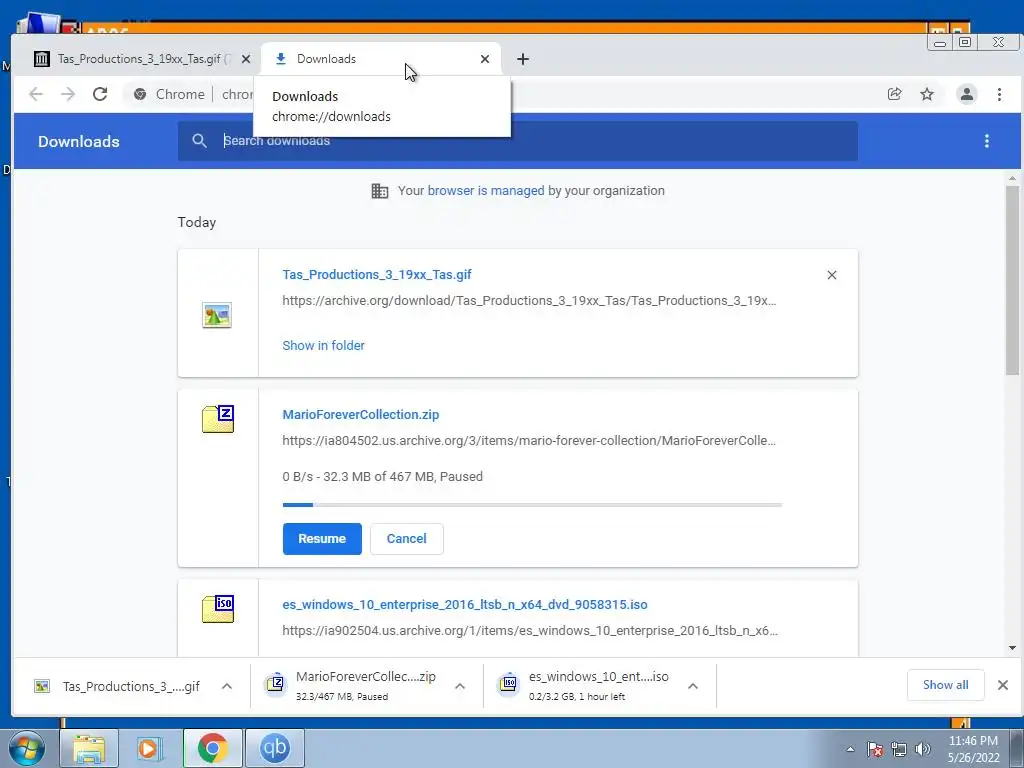
Task: Open the Action Center flag in the tray
Action: pos(875,749)
